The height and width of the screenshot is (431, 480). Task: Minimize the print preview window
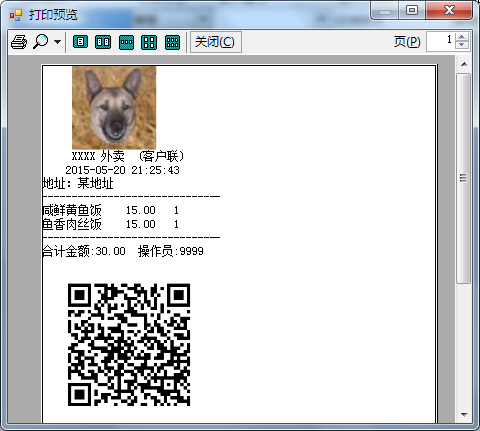(x=384, y=10)
